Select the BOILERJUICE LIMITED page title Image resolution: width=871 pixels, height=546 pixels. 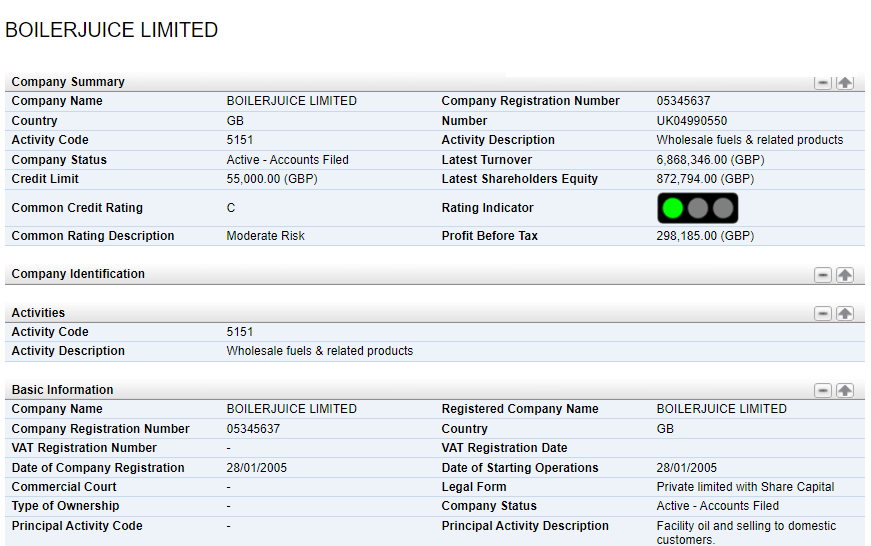coord(112,30)
